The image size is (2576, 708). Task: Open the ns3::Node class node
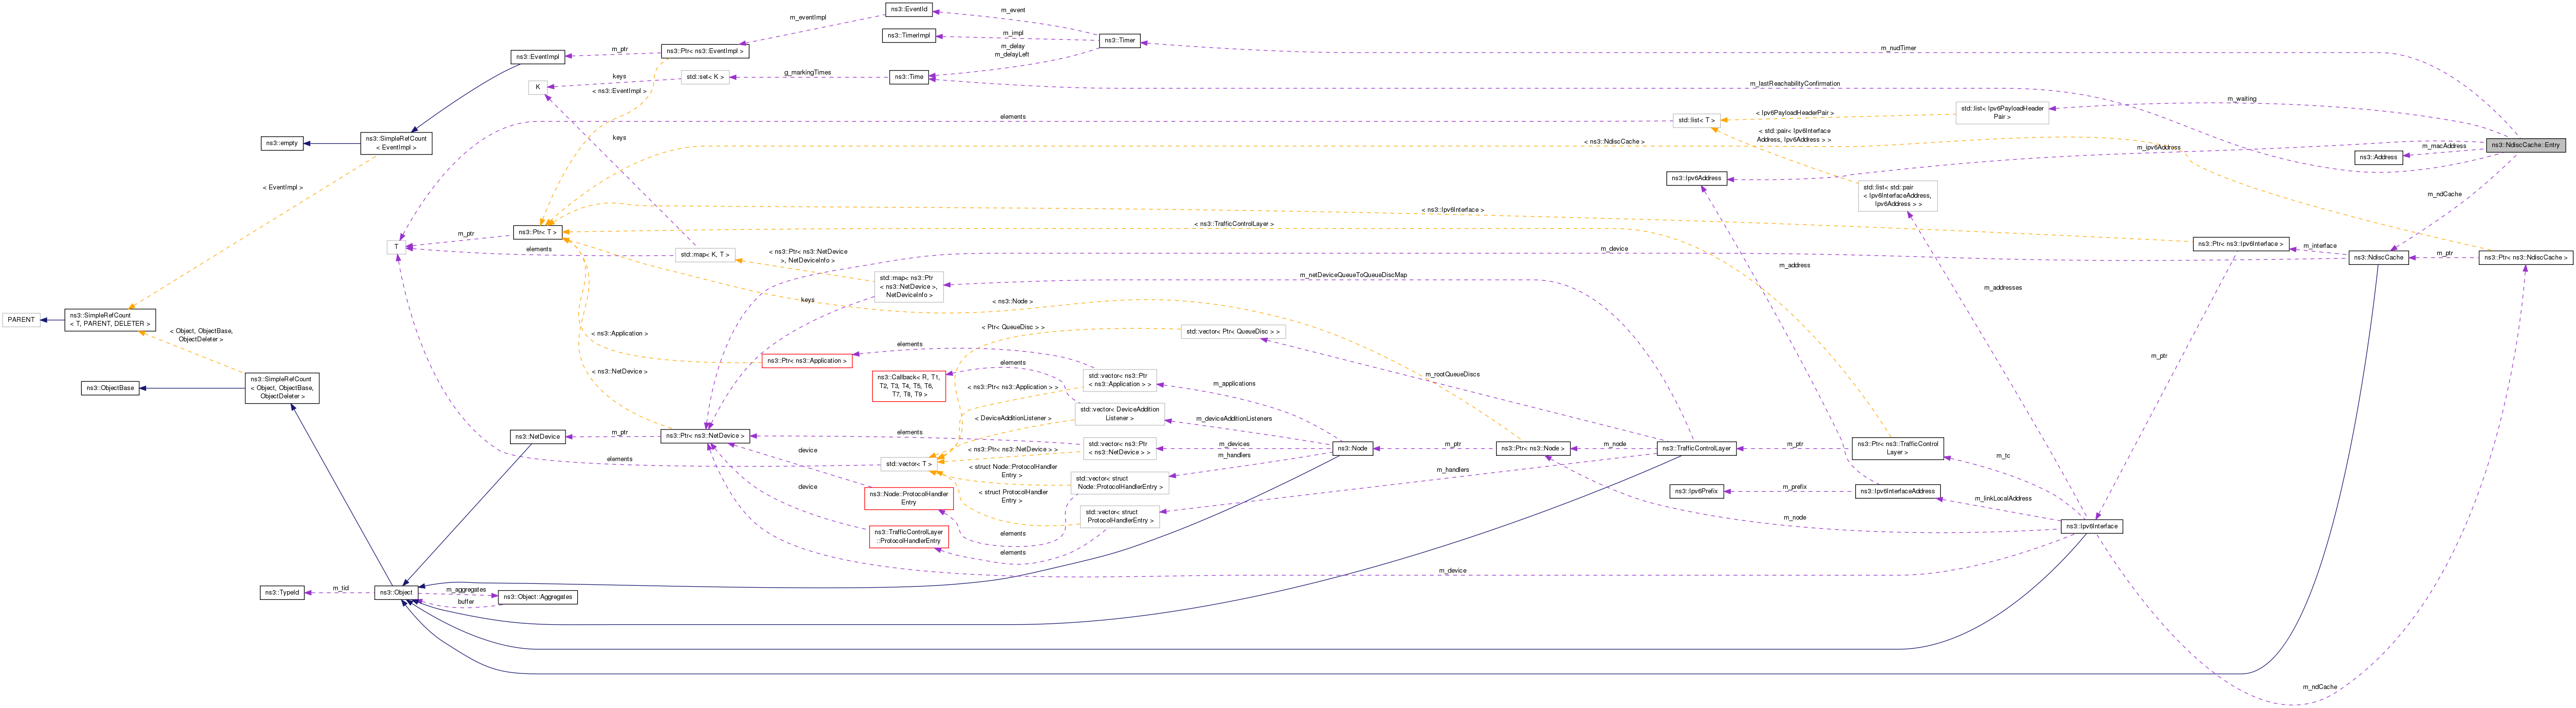pyautogui.click(x=1352, y=448)
